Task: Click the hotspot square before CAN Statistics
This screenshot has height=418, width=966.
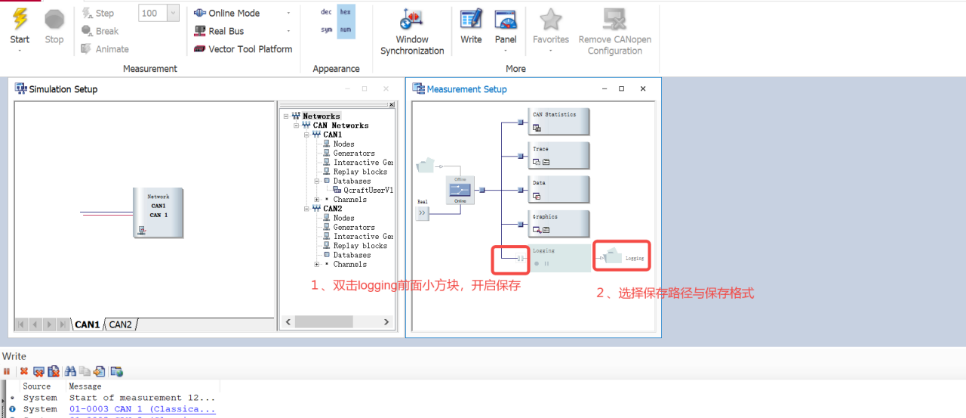Action: tap(521, 122)
